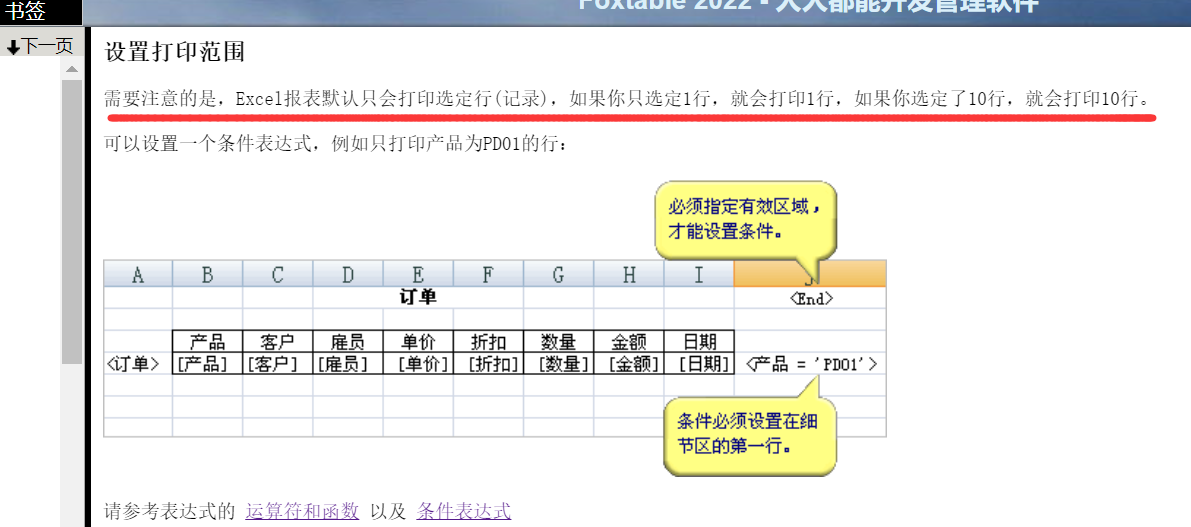Screen dimensions: 1191x527
Task: Click the scrollbar up arrow
Action: click(x=72, y=69)
